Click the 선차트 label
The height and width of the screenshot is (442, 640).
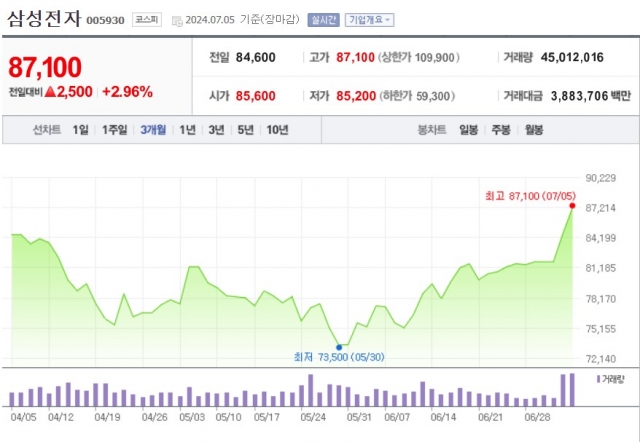[x=47, y=130]
